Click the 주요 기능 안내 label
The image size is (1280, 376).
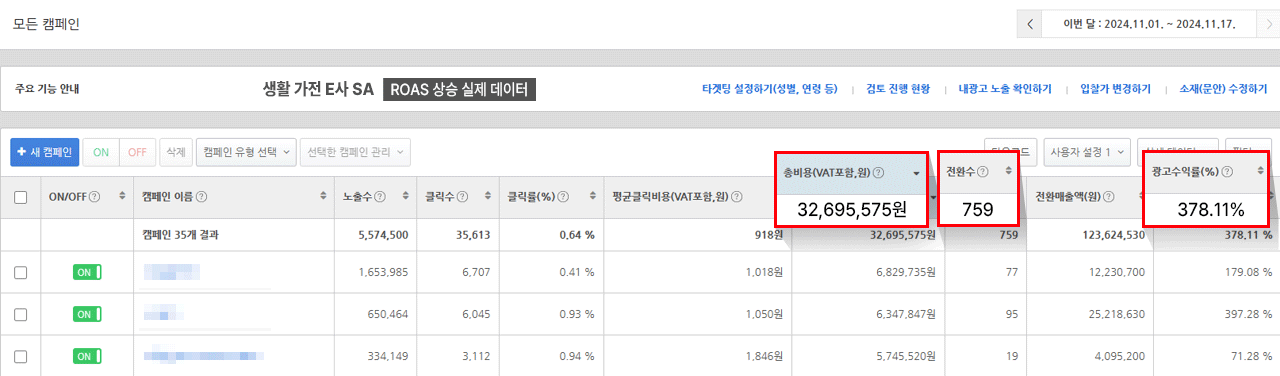tap(47, 89)
